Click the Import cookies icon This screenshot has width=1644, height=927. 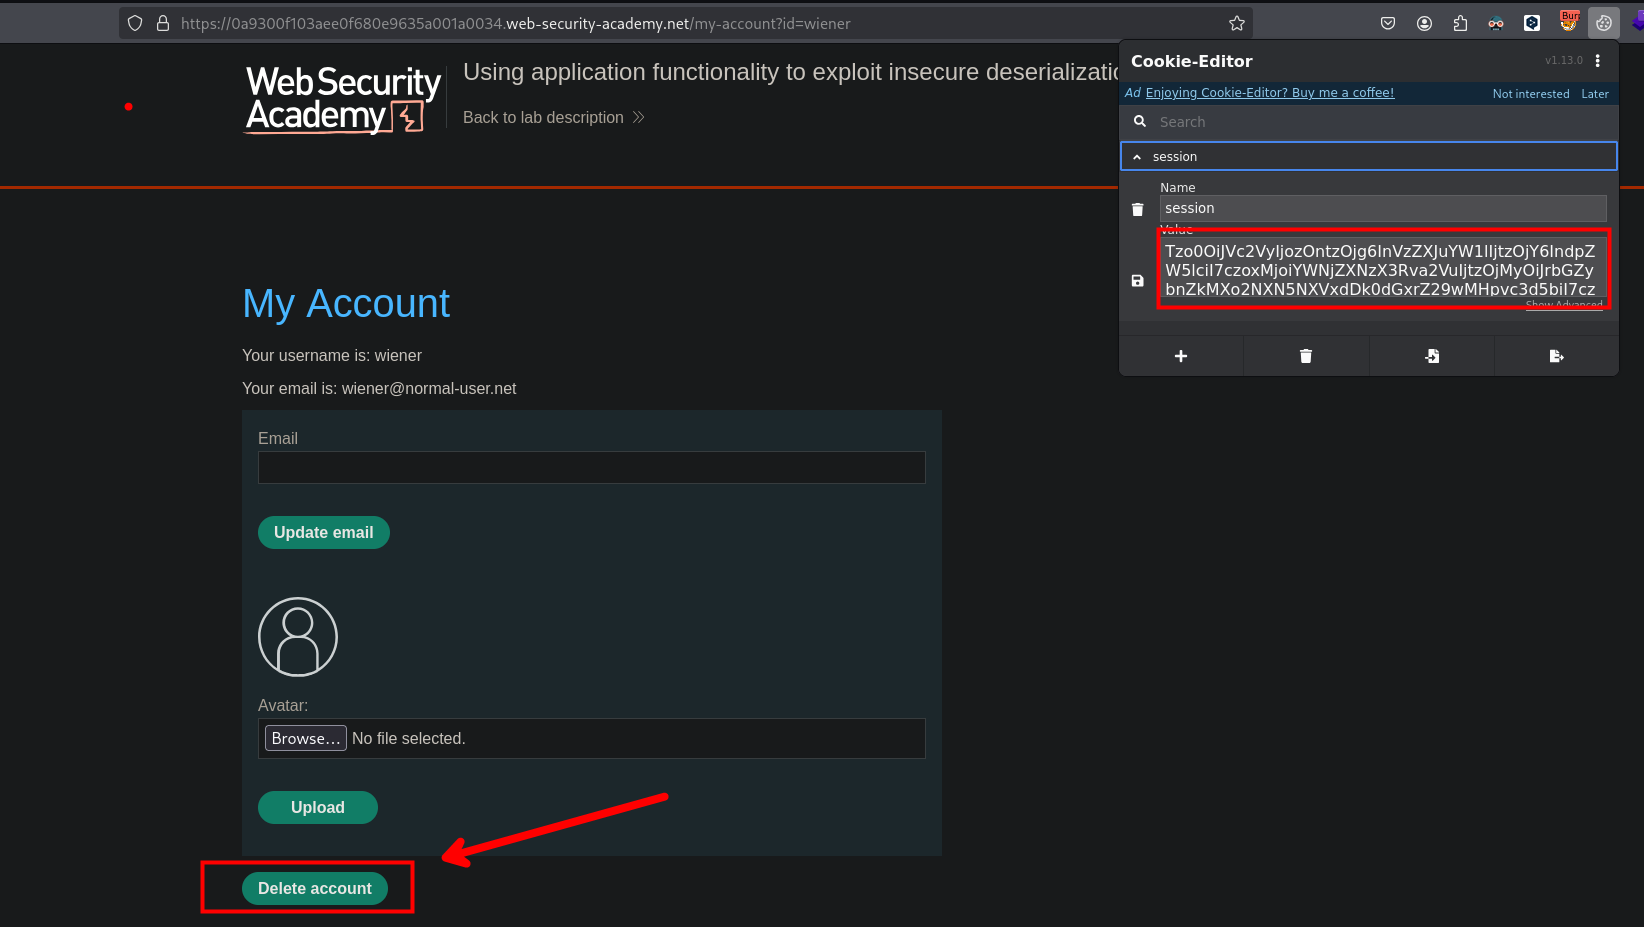(x=1432, y=356)
